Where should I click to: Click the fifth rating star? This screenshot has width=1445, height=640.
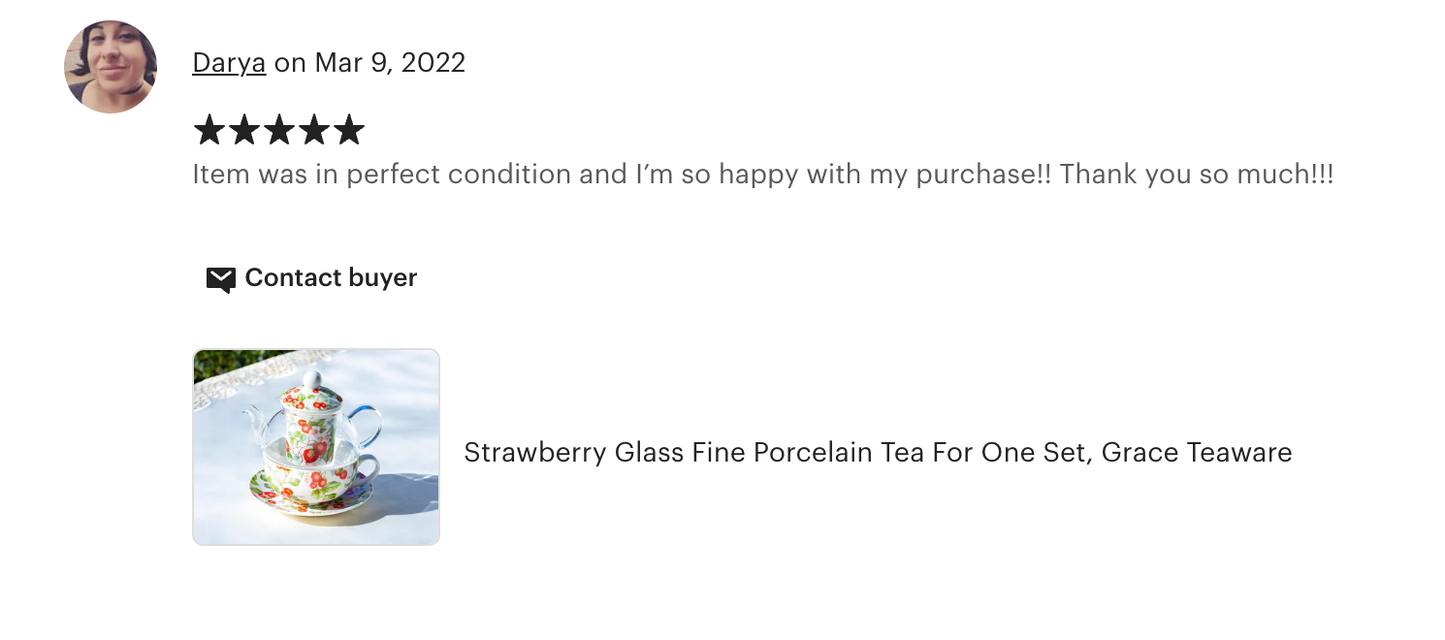(x=349, y=130)
